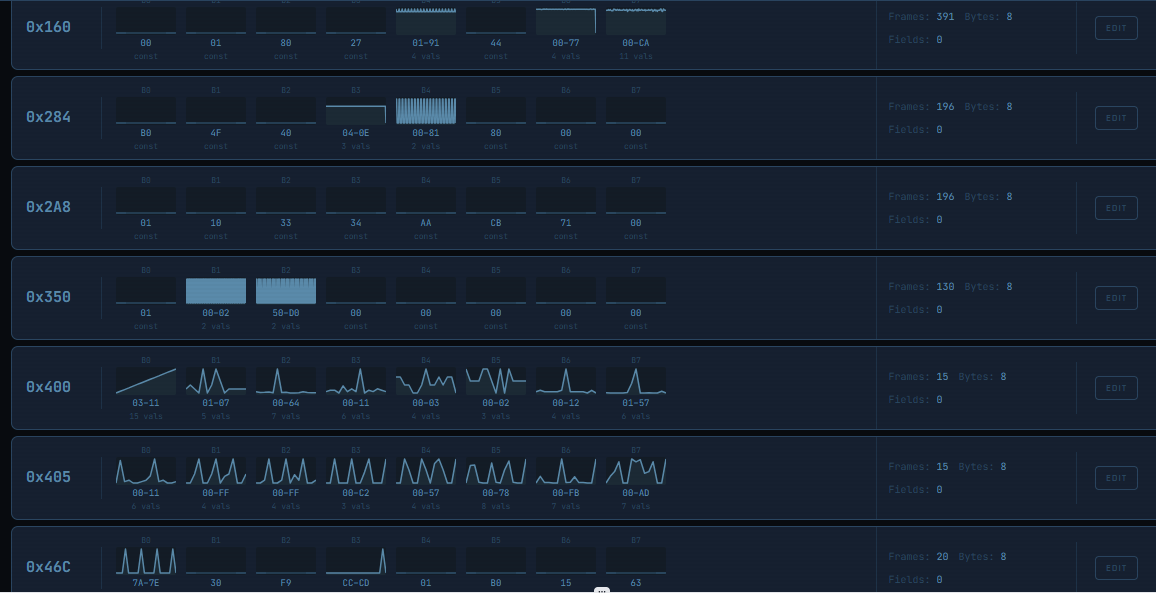Select the B4 sparkline in row 0x405
The image size is (1156, 593).
[x=426, y=471]
